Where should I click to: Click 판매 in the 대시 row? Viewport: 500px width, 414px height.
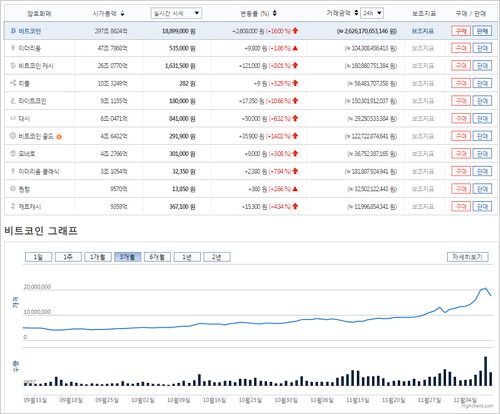(482, 118)
